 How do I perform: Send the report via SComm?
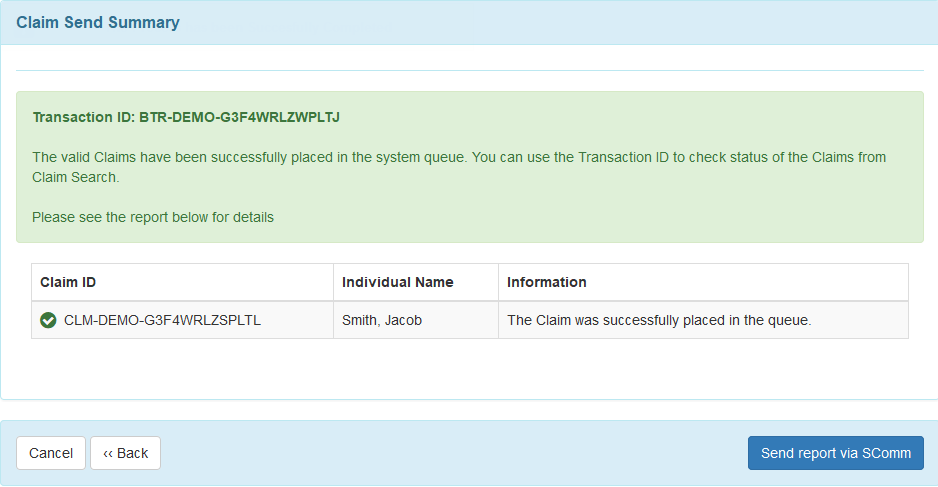[x=836, y=453]
